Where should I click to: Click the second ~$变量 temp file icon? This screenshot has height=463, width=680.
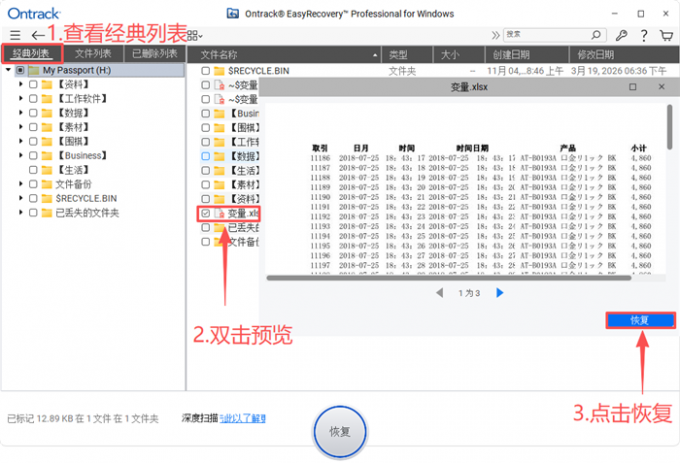[x=219, y=99]
